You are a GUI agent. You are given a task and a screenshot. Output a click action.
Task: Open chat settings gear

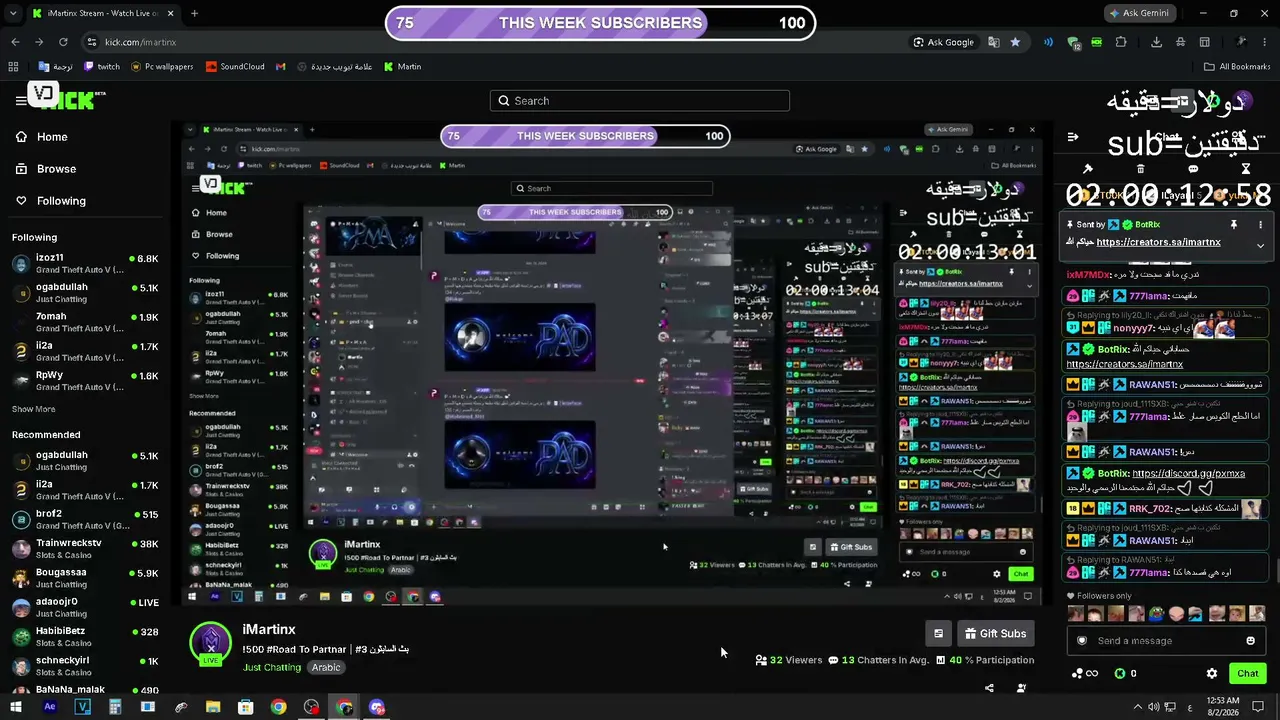[x=1212, y=673]
